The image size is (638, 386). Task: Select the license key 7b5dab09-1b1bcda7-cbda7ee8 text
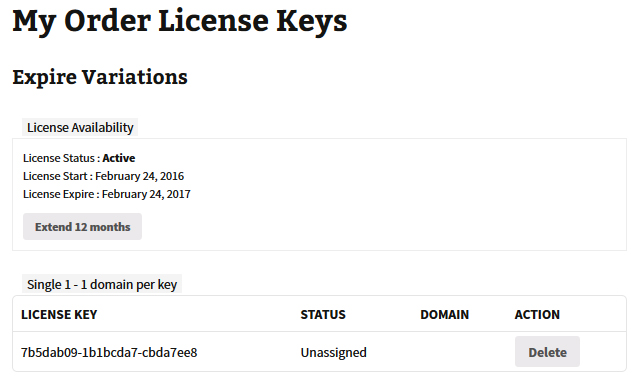[x=109, y=352]
